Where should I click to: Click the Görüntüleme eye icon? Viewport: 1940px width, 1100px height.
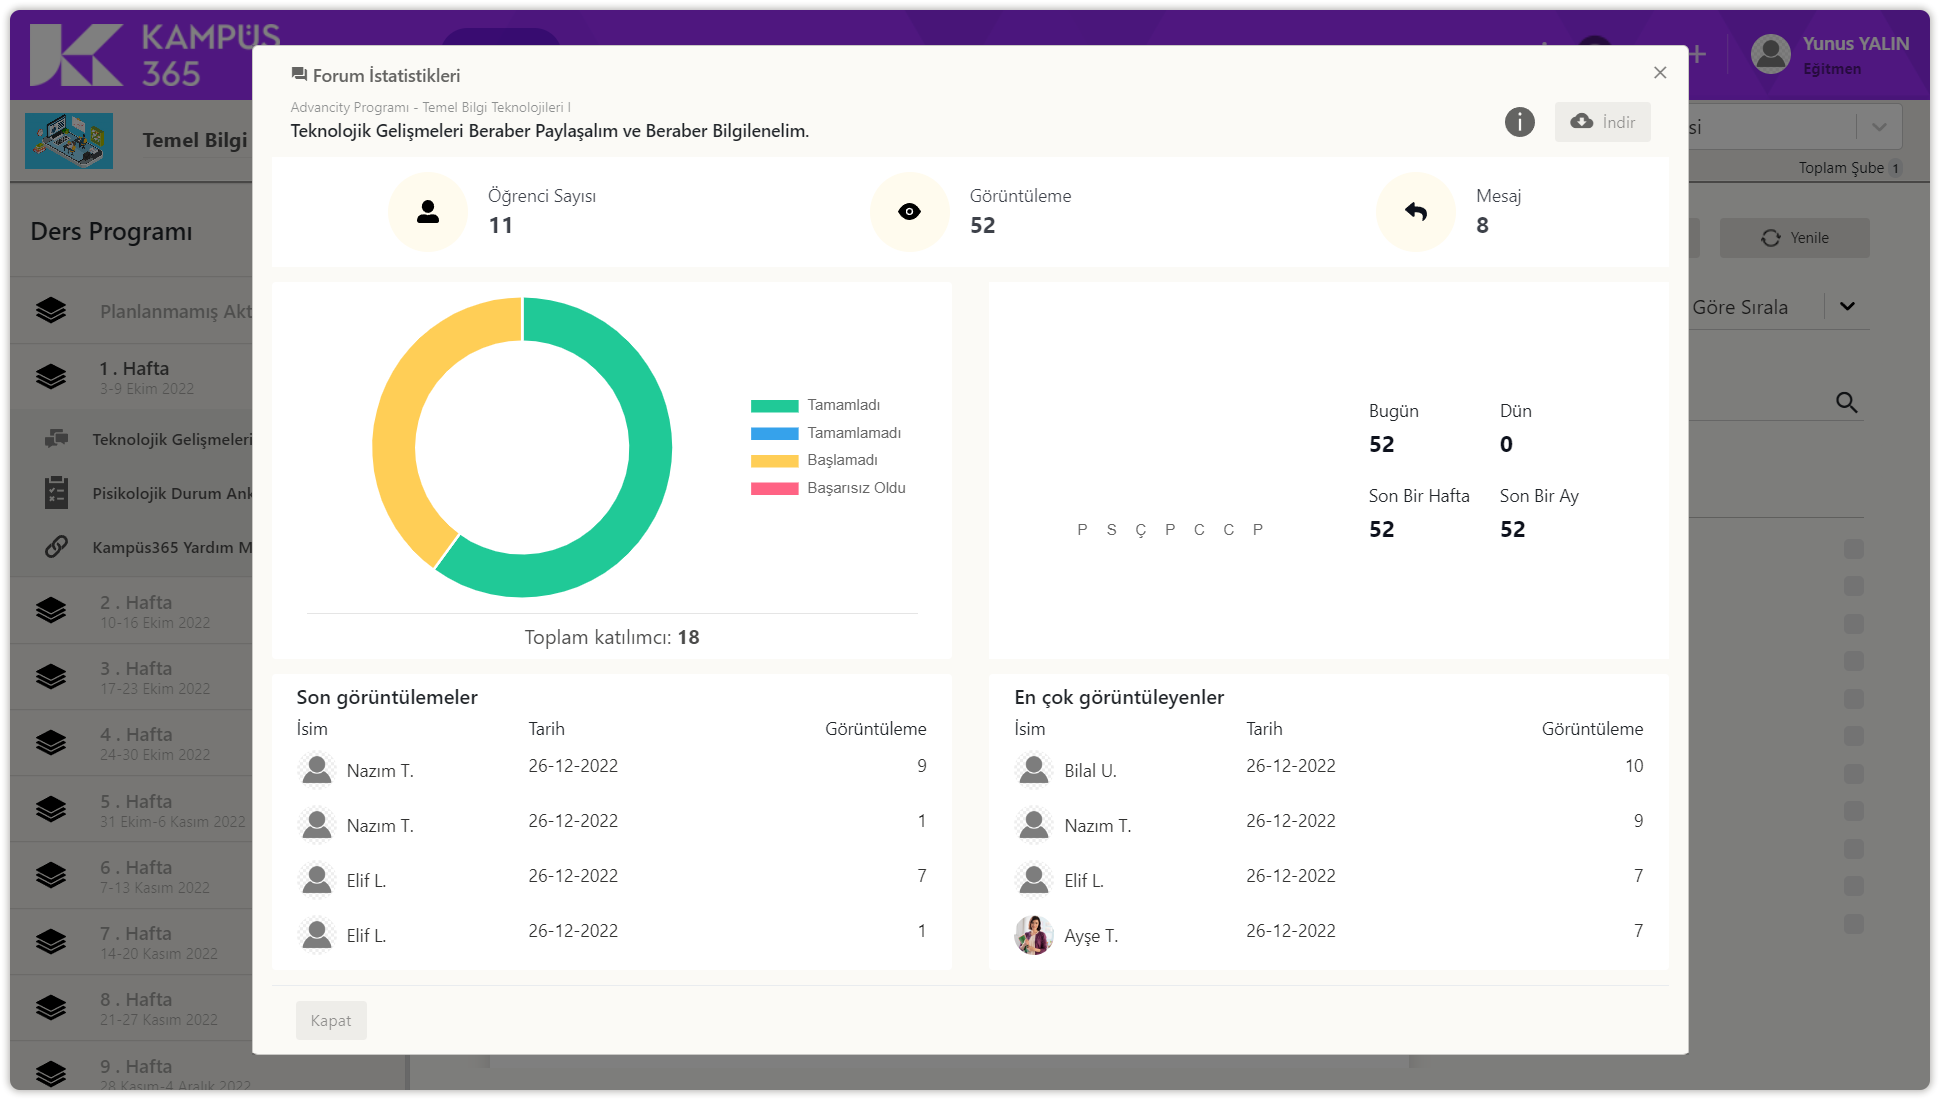[x=909, y=212]
